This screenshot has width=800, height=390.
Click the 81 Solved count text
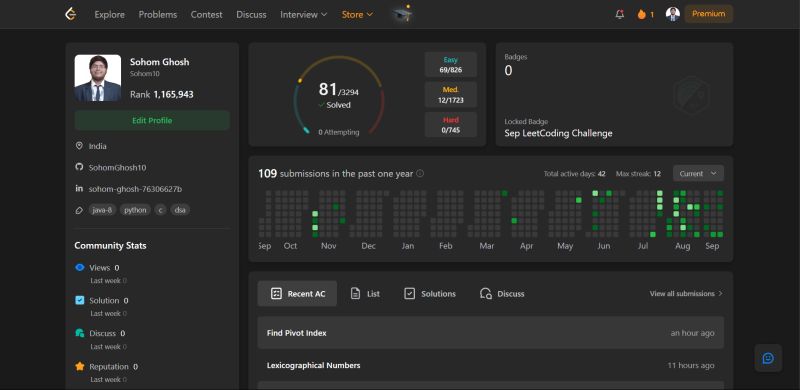pos(338,95)
